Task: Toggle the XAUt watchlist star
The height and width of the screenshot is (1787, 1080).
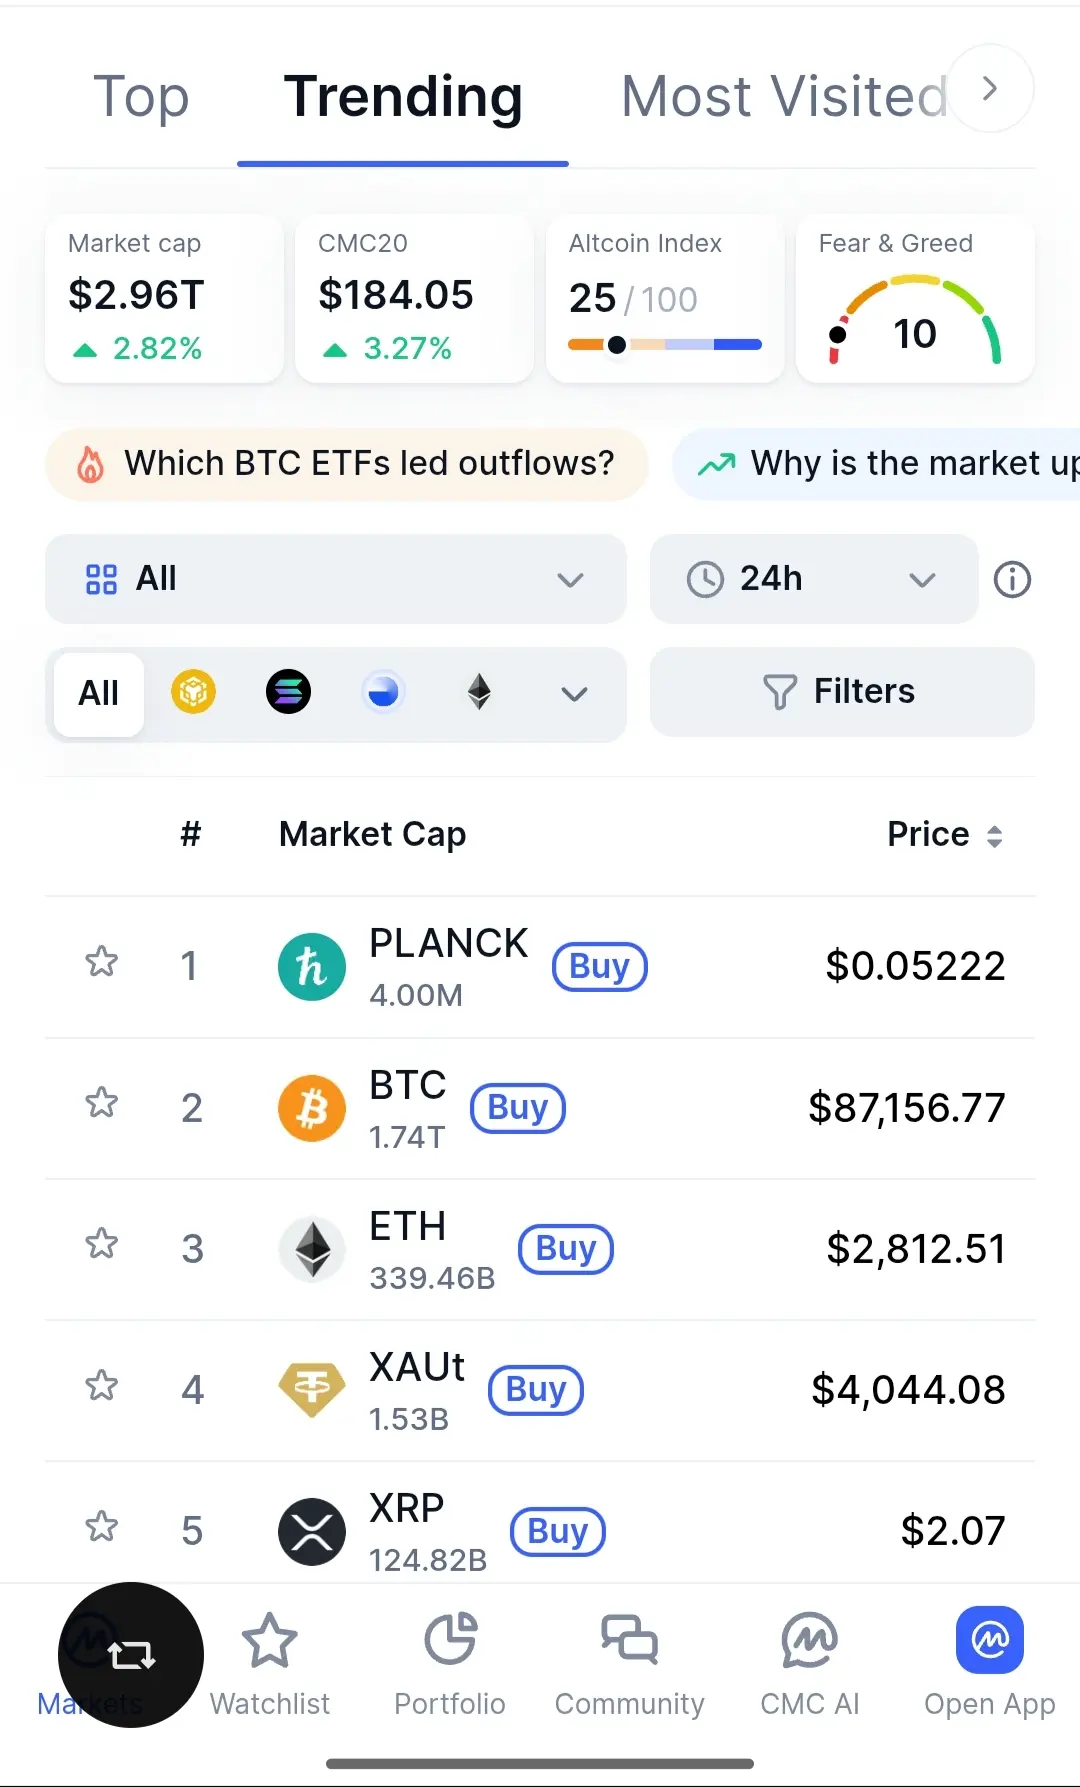Action: click(102, 1387)
